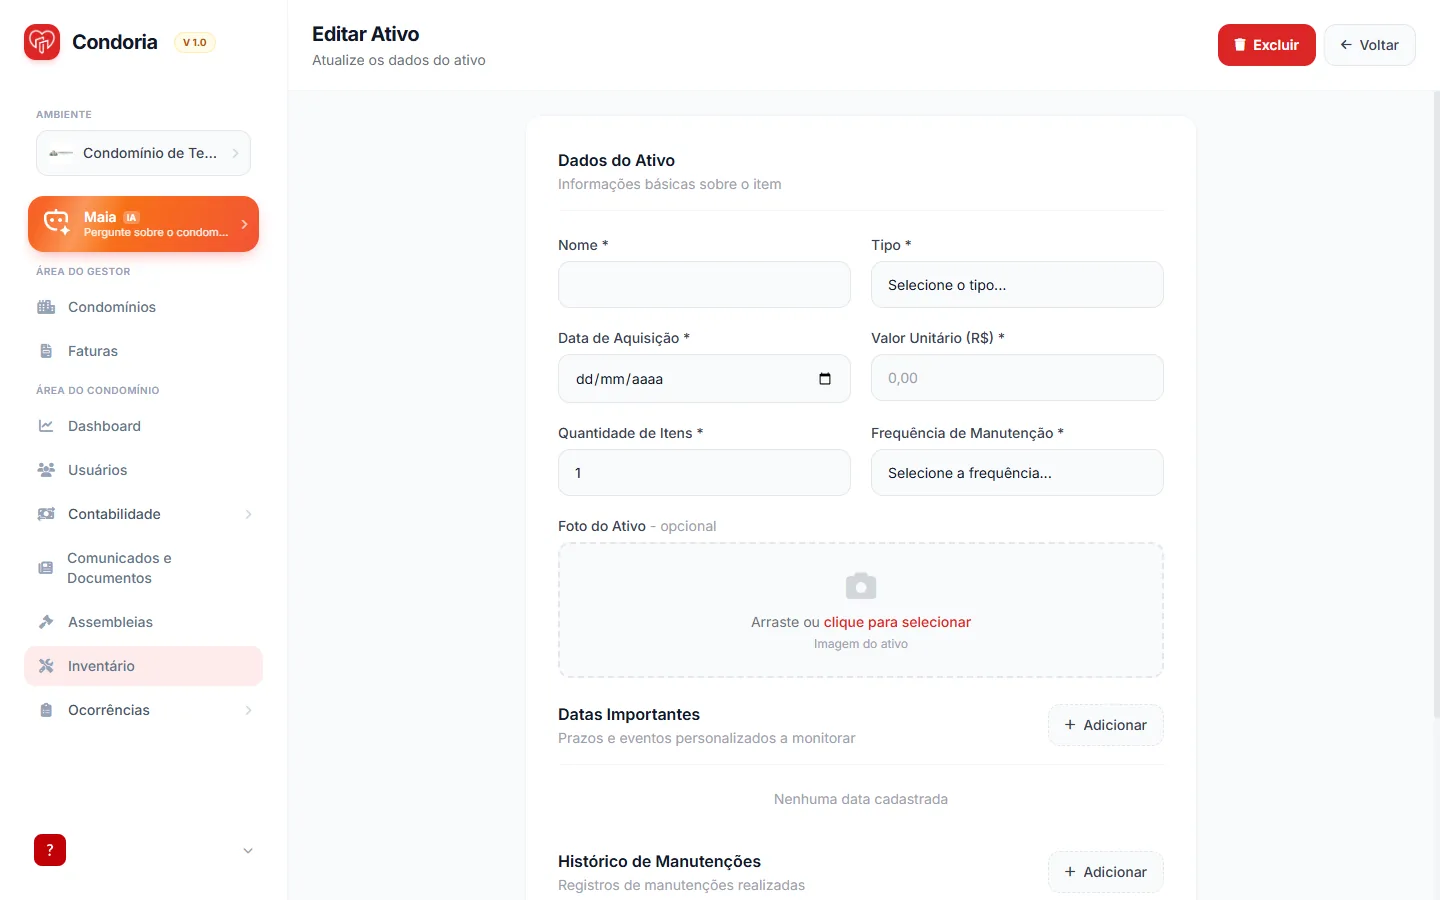Click the Usuários people icon
Image resolution: width=1440 pixels, height=900 pixels.
tap(46, 470)
